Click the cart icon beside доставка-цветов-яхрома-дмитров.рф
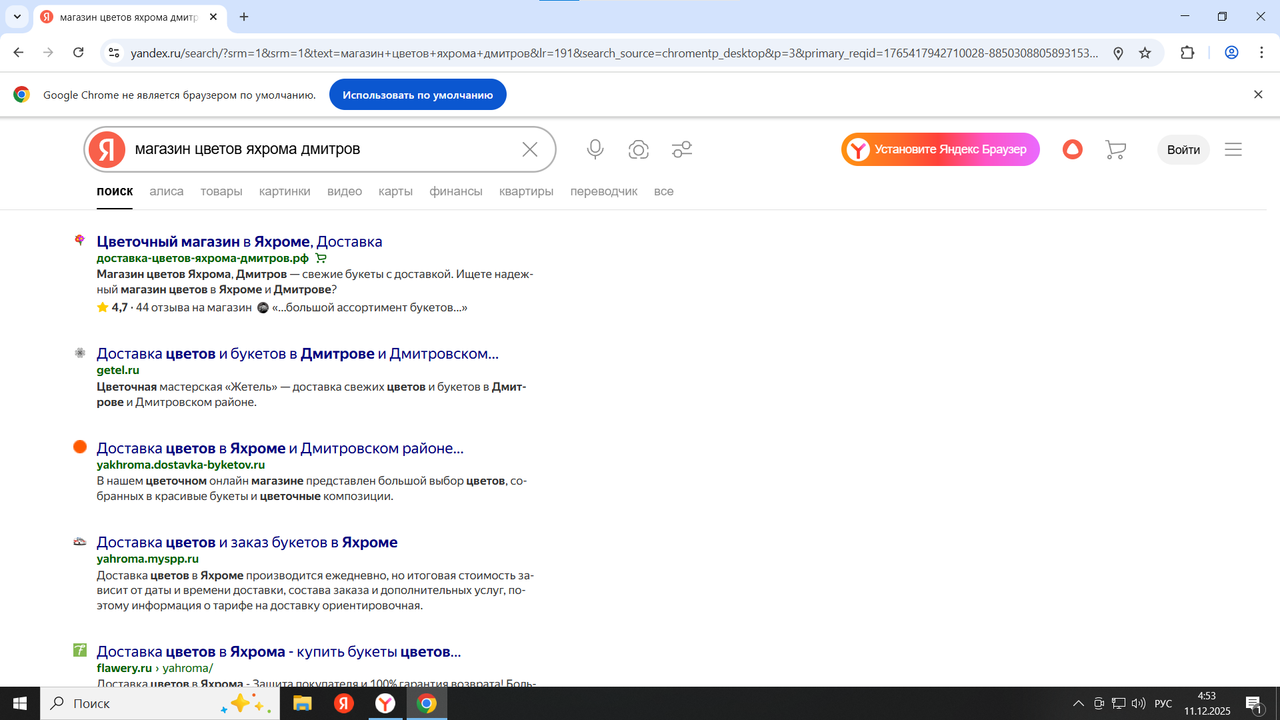The width and height of the screenshot is (1280, 720). coord(321,258)
